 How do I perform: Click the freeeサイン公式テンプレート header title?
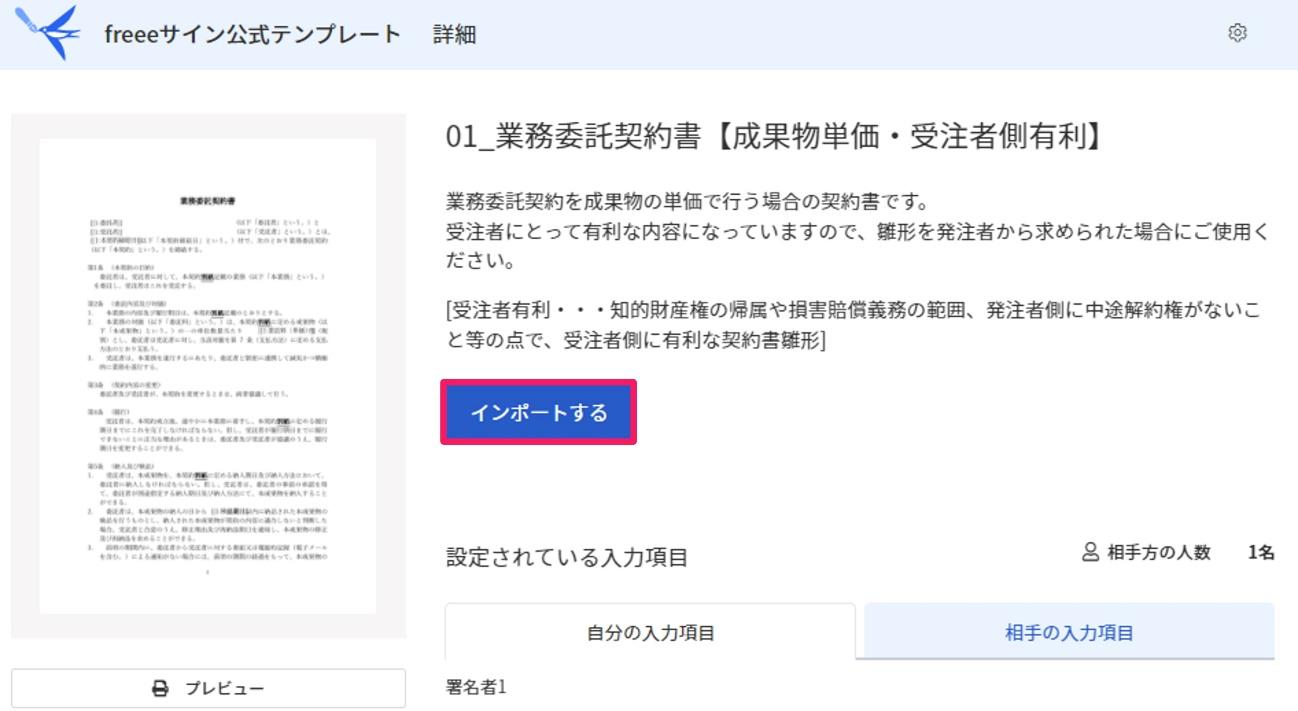click(252, 34)
